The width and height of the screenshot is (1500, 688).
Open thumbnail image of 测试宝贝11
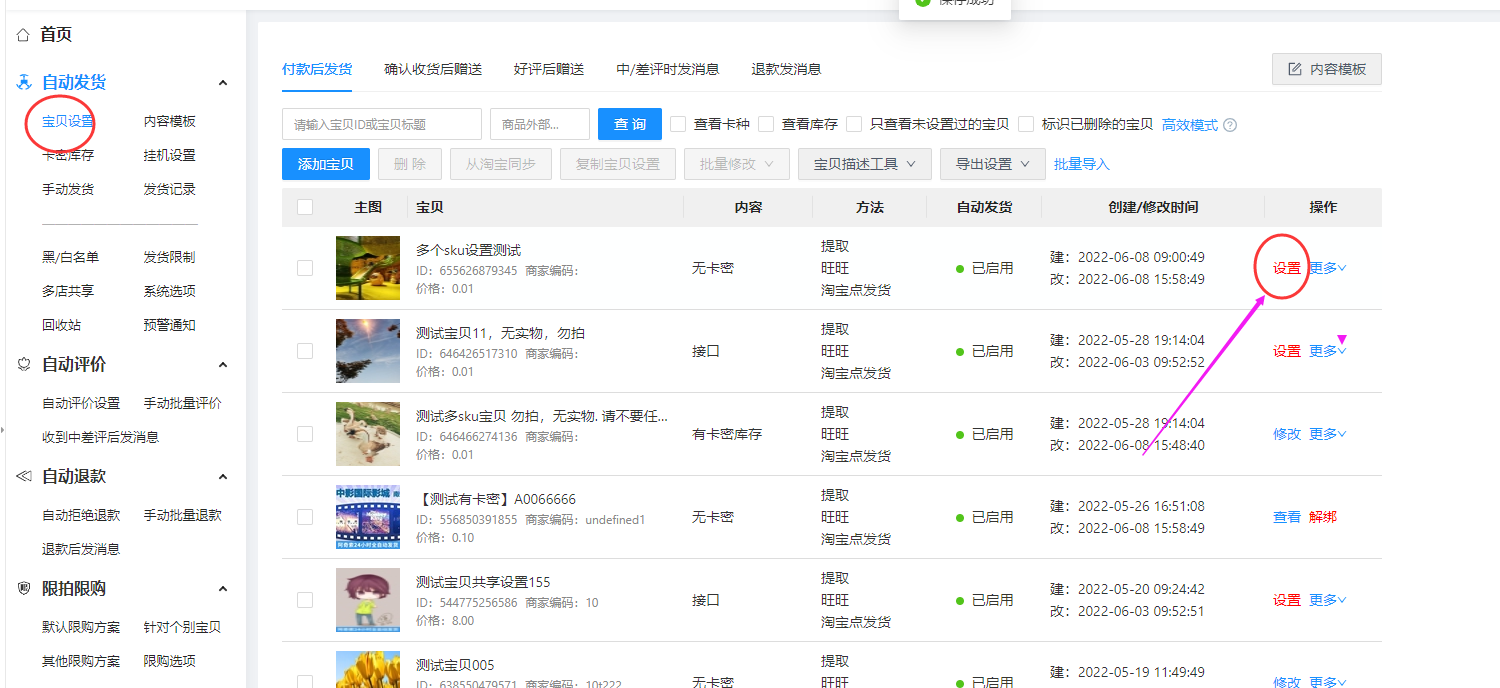368,351
